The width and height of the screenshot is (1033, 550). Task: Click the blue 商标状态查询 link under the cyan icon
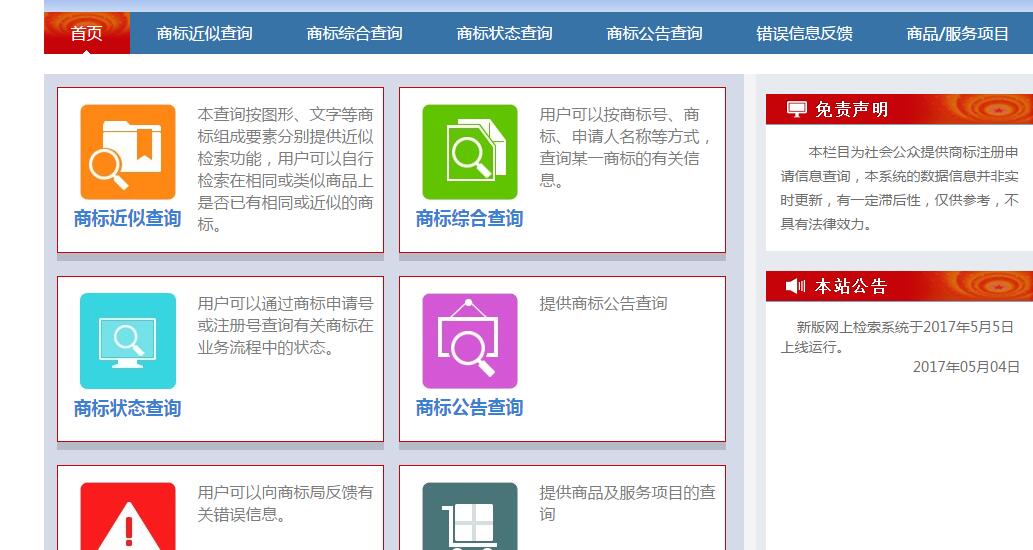click(x=127, y=408)
